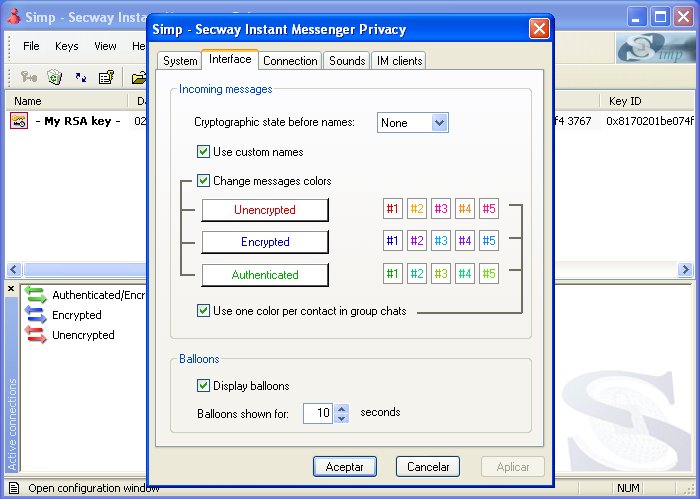Click the blue arrows switch toolbar icon

coord(81,77)
